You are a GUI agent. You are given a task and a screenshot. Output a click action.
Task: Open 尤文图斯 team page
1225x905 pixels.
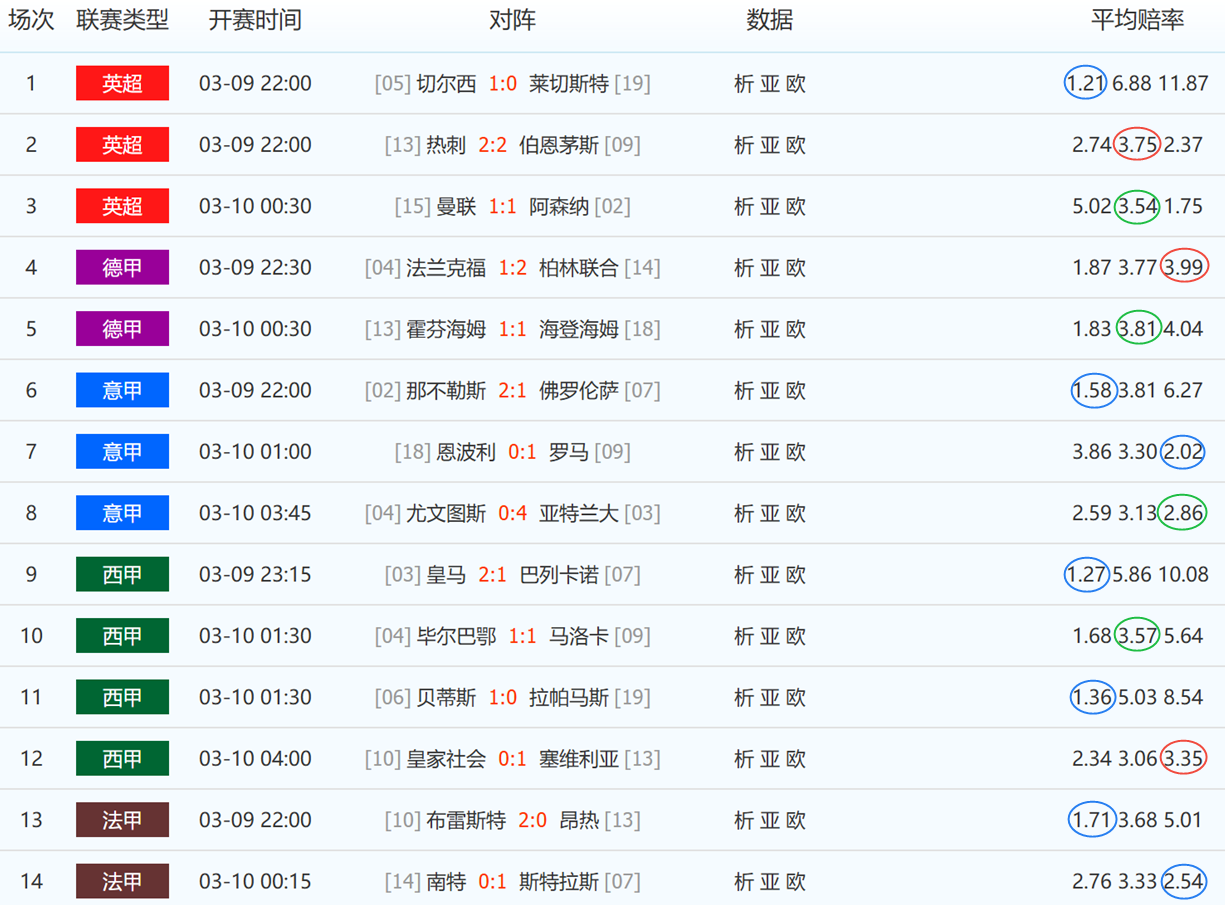click(x=446, y=513)
